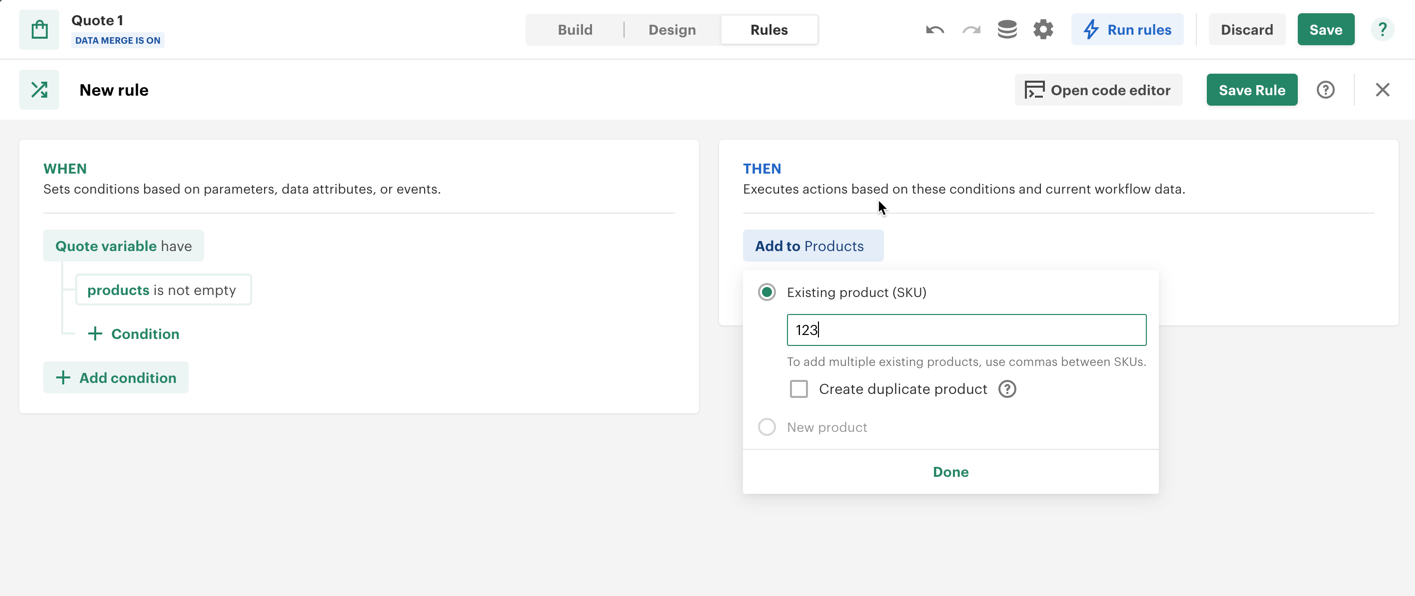Click the green crossed-arrows rule icon
This screenshot has width=1415, height=596.
39,89
